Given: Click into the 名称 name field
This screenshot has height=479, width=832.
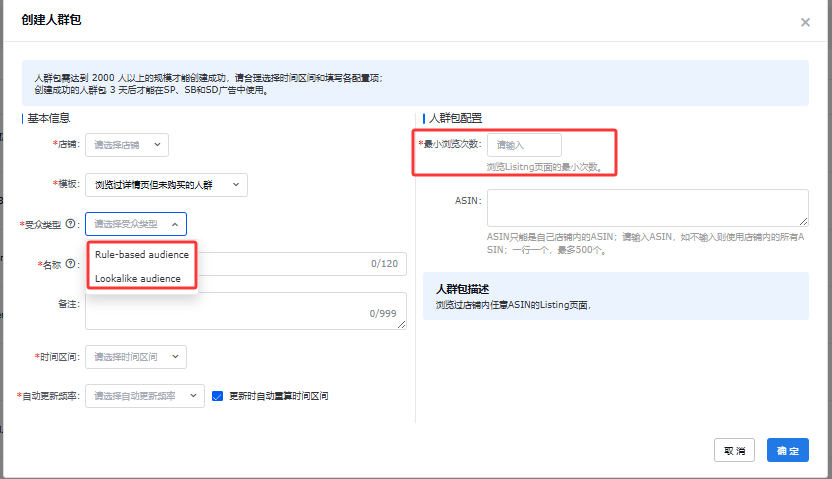Looking at the screenshot, I should point(280,264).
